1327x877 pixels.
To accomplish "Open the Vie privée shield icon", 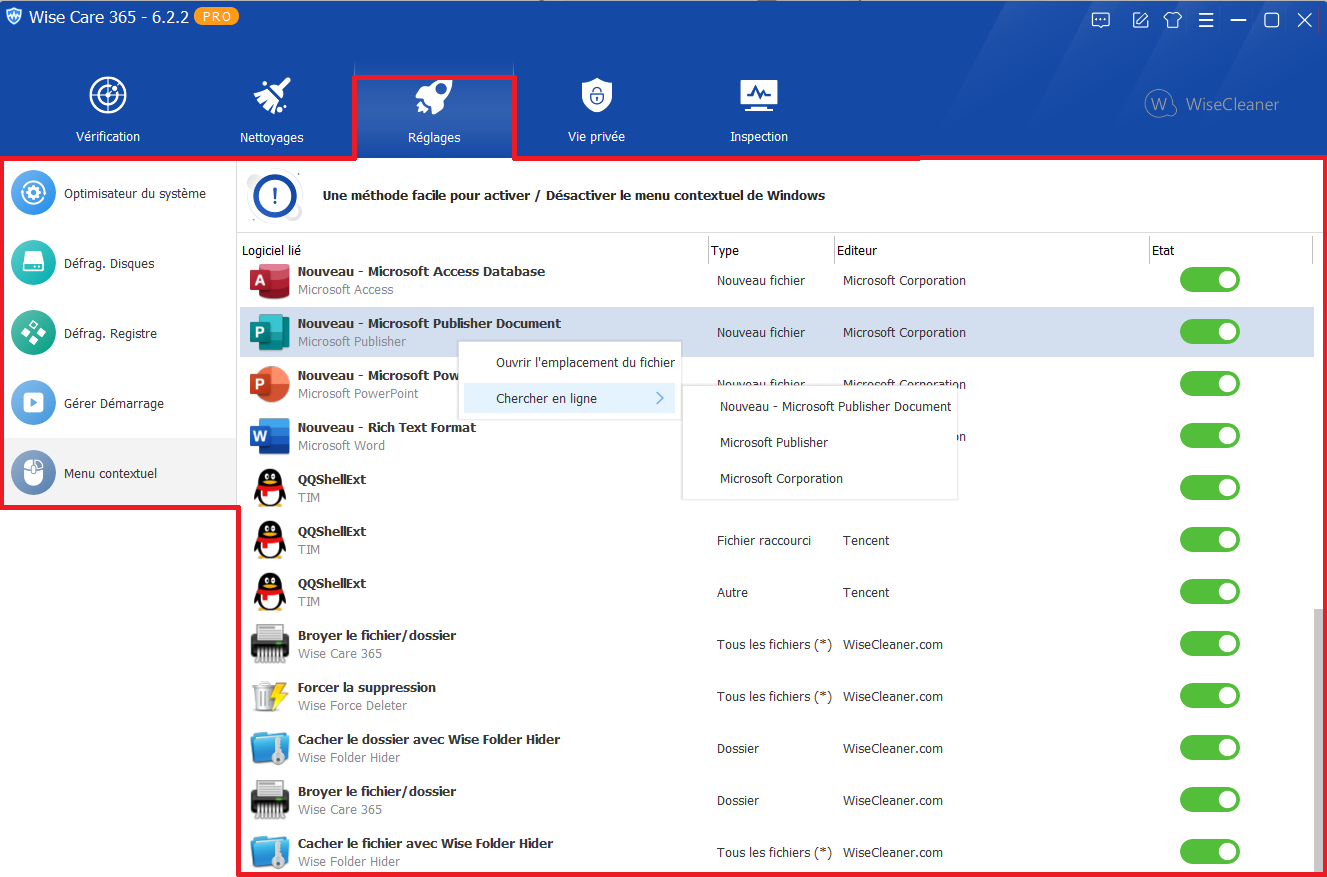I will point(596,96).
